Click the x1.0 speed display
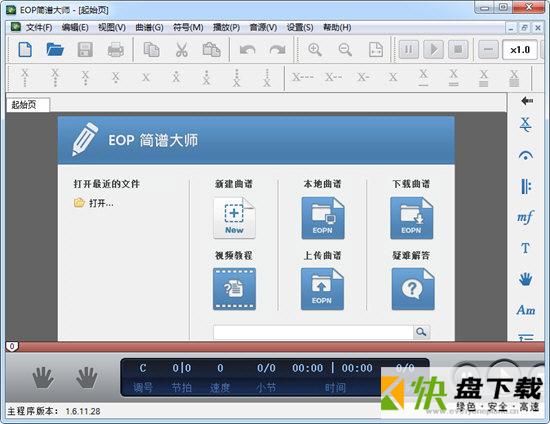This screenshot has width=550, height=424. tap(520, 49)
